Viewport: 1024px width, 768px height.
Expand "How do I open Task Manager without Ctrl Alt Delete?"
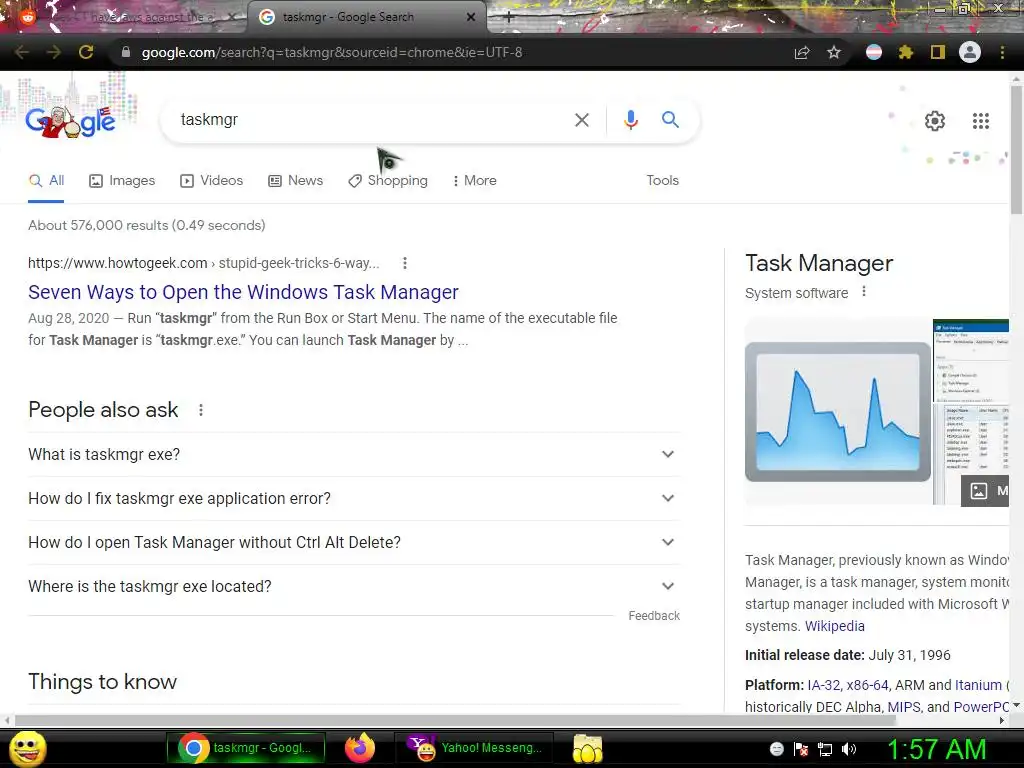(354, 542)
